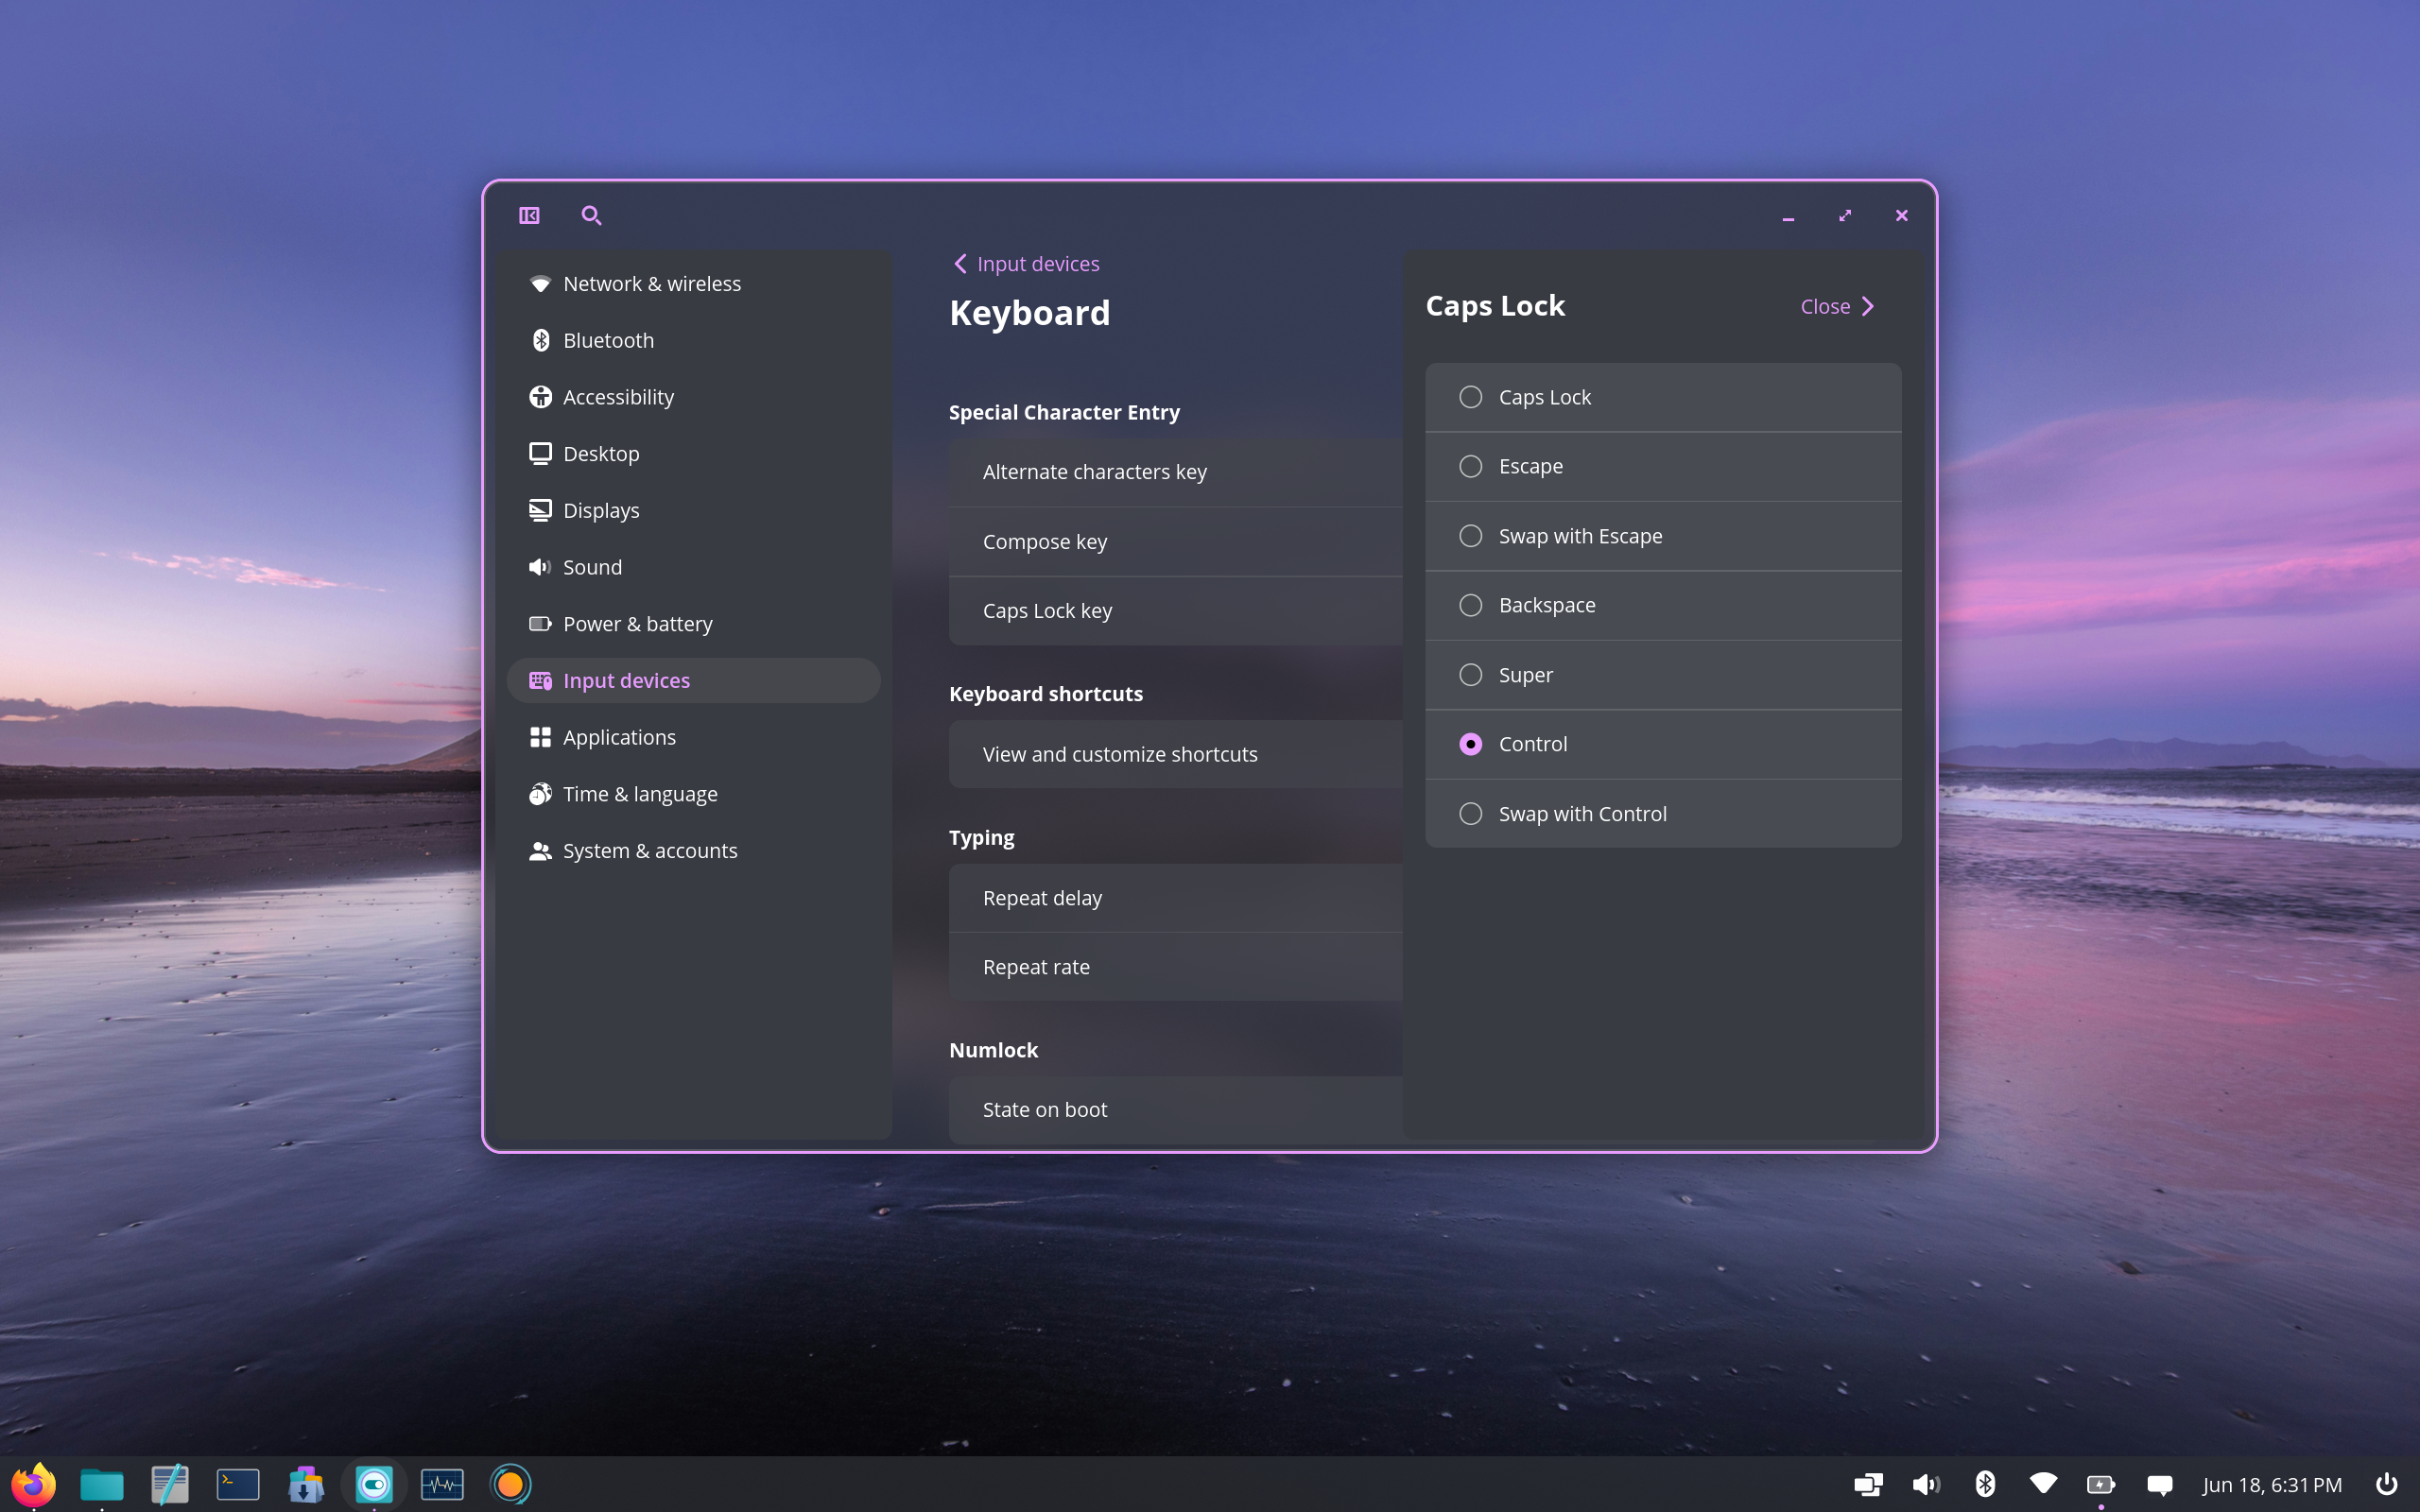The width and height of the screenshot is (2420, 1512).
Task: Click the Repeat rate row
Action: point(1176,967)
